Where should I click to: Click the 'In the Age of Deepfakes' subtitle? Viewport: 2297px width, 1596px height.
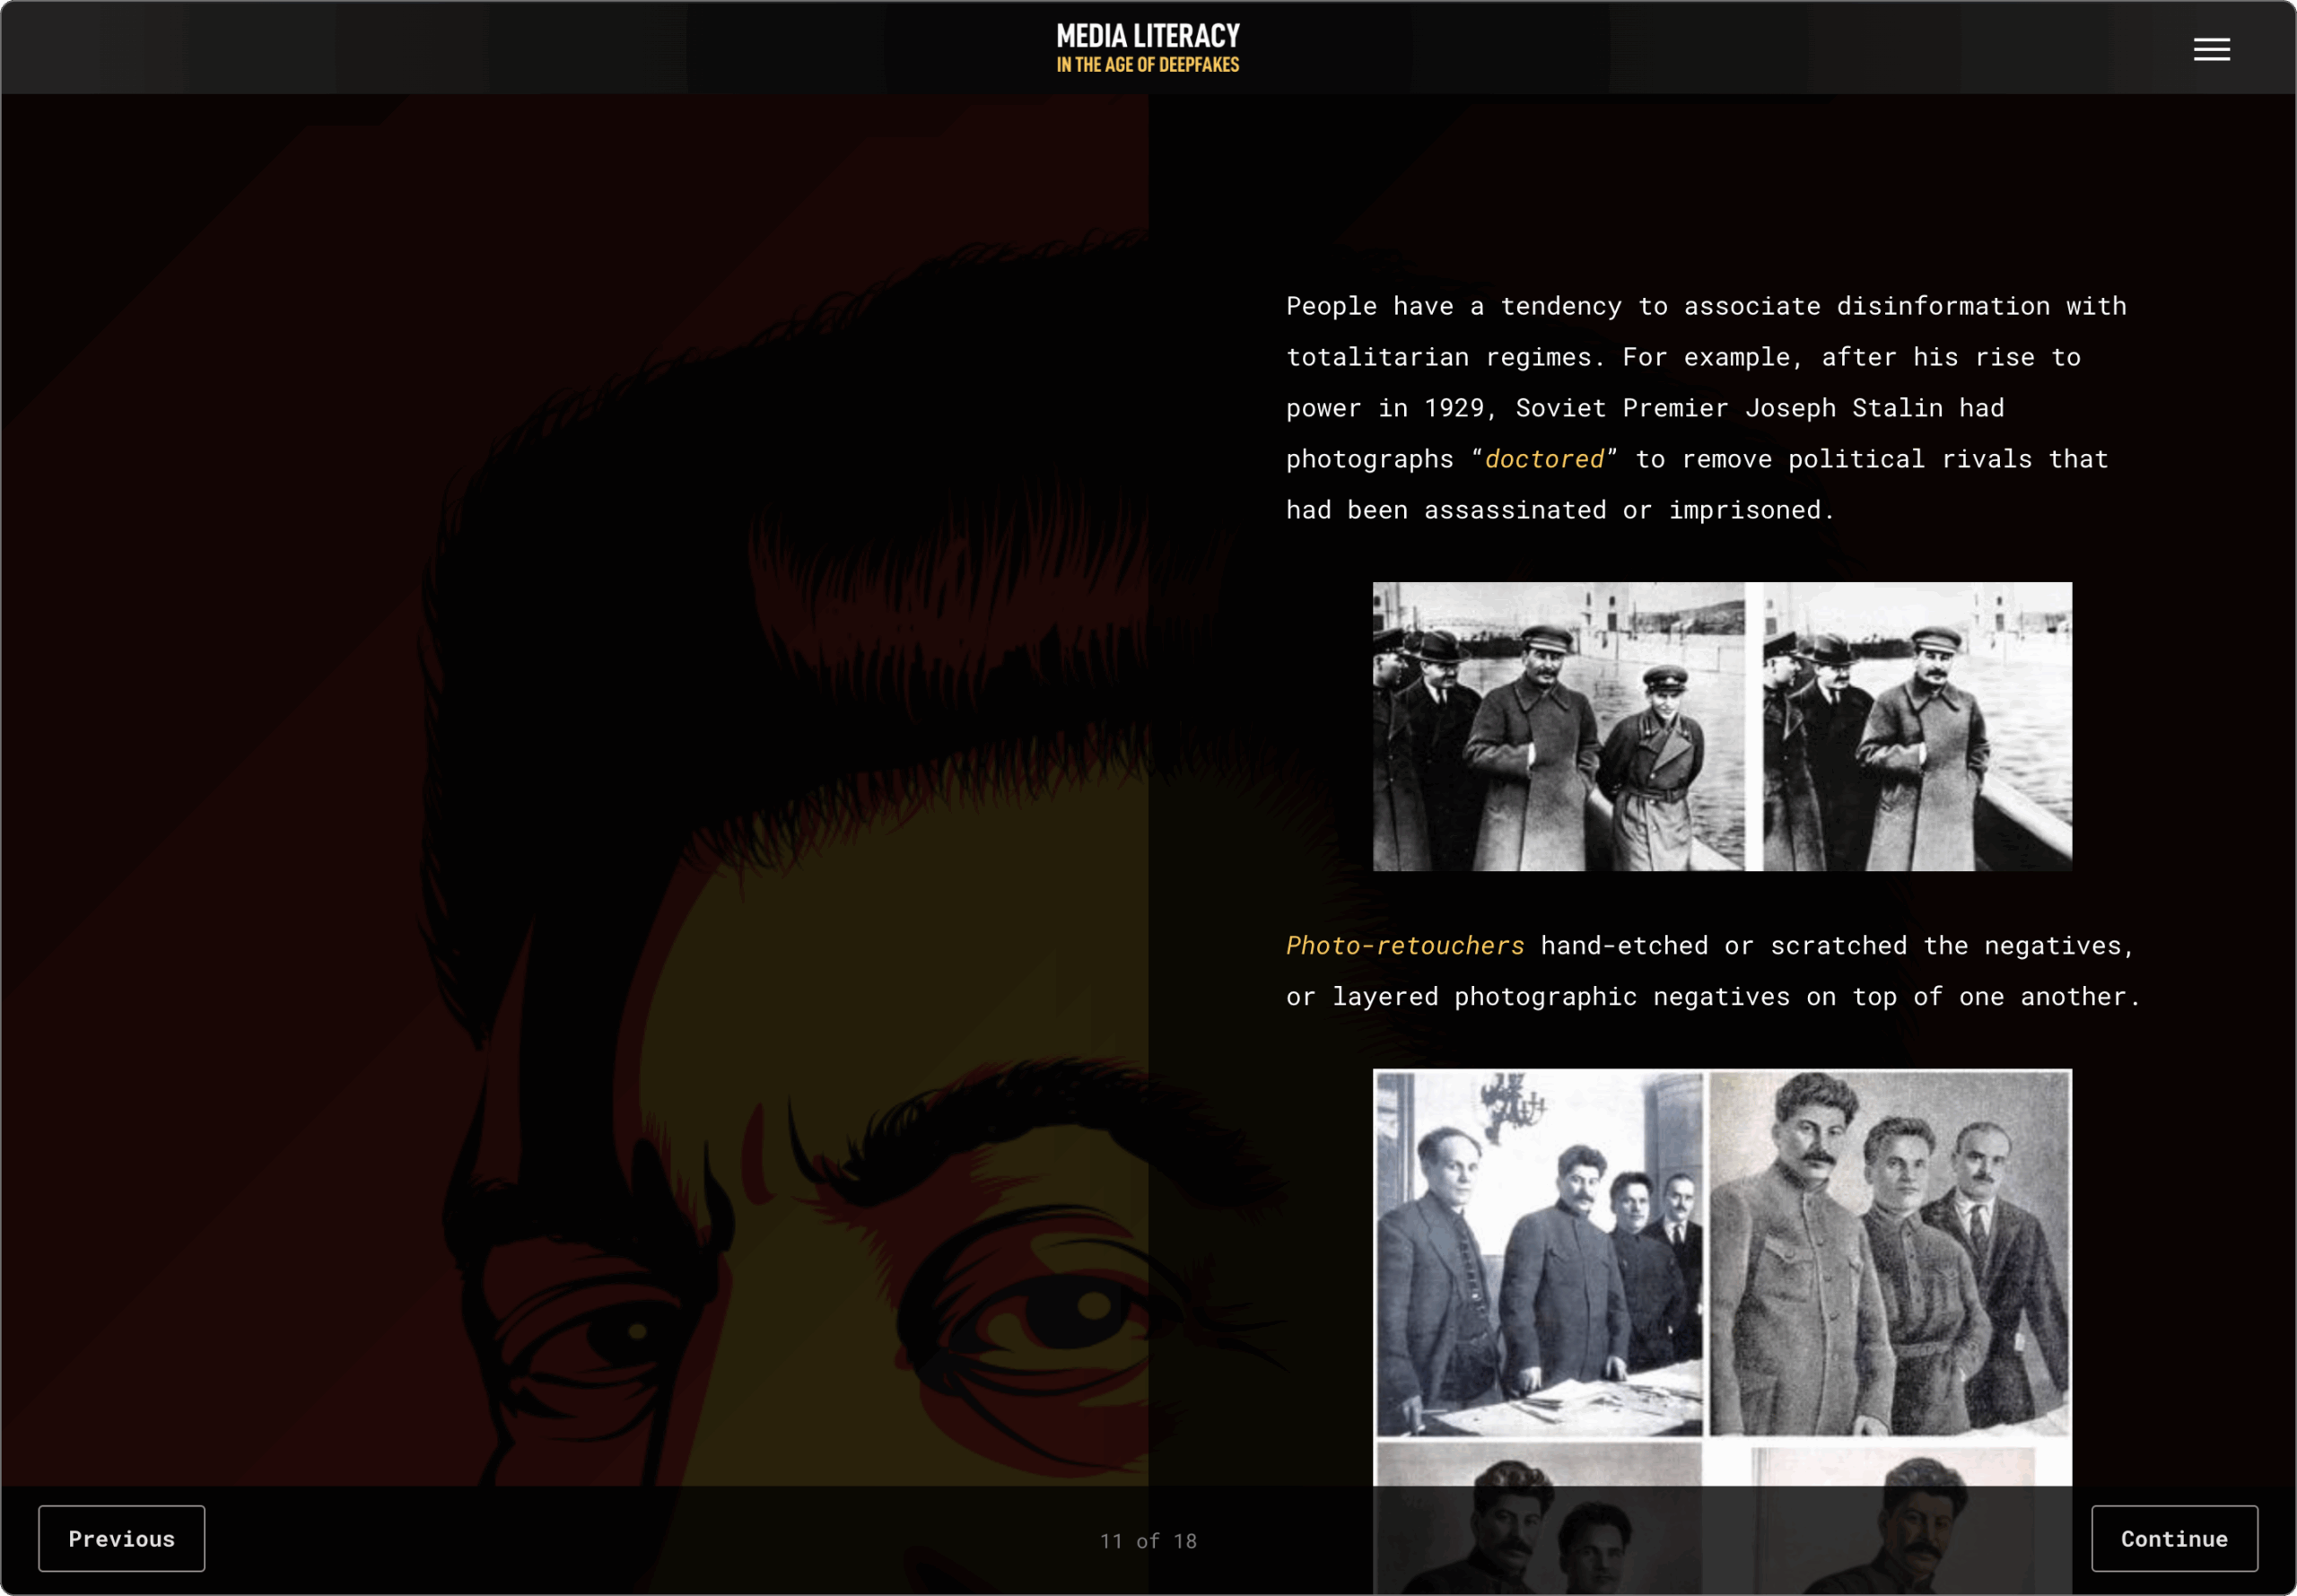[1147, 65]
